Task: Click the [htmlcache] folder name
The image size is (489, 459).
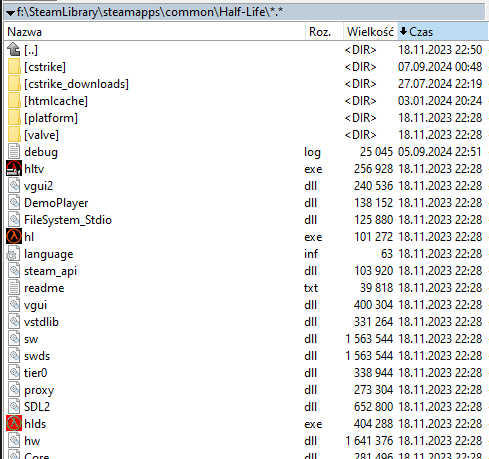Action: pyautogui.click(x=56, y=101)
